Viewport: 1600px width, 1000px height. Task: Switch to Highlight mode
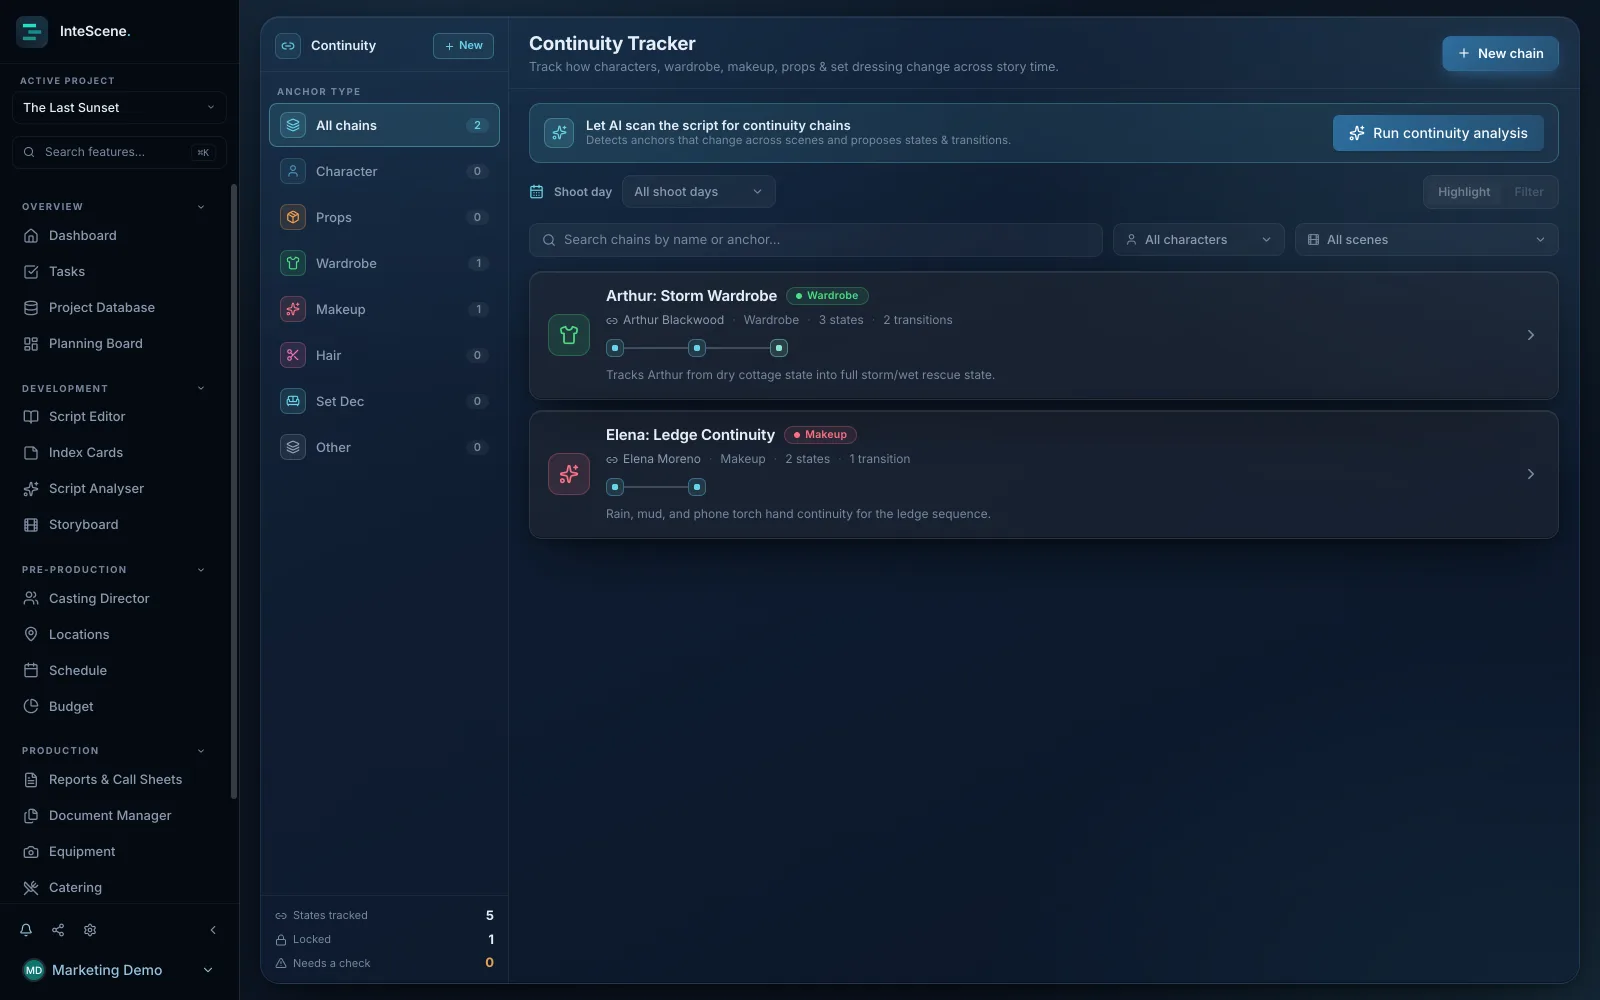click(x=1464, y=192)
